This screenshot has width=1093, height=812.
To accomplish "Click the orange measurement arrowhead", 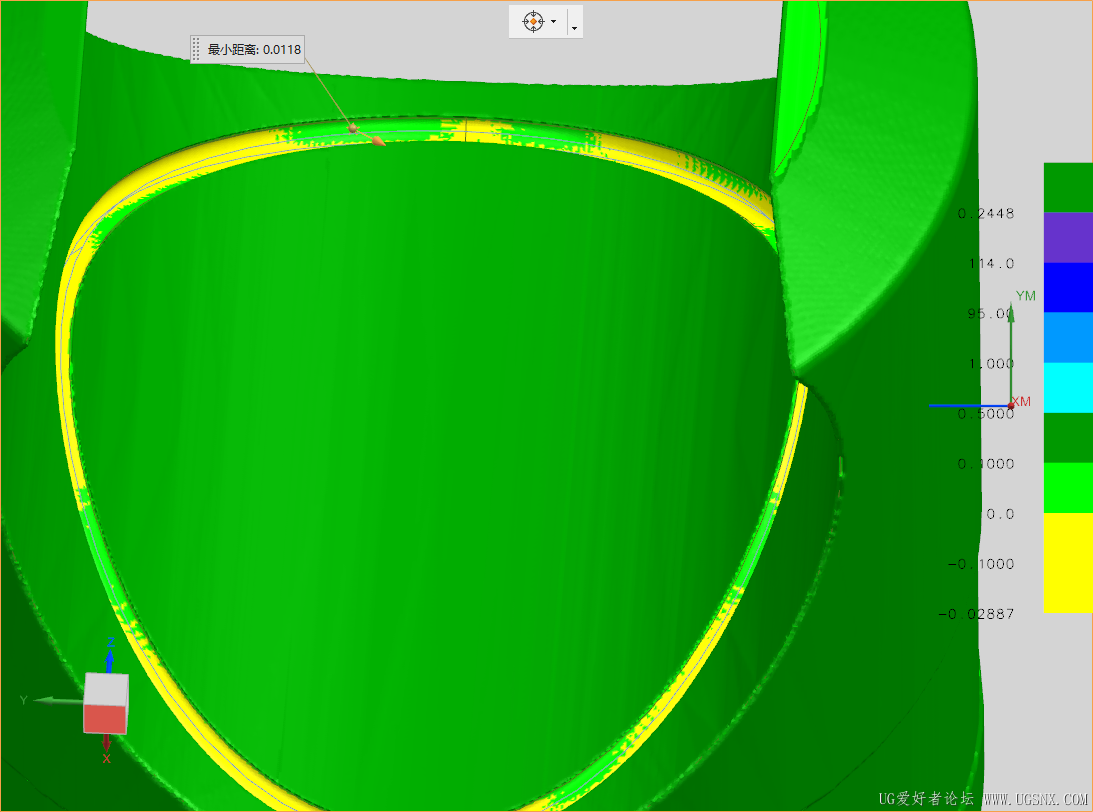I will coord(377,141).
